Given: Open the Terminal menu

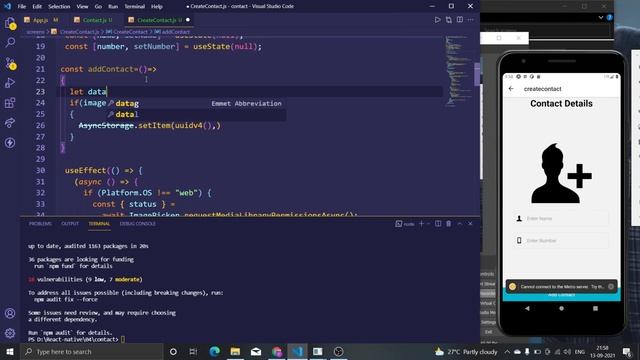Looking at the screenshot, I should (135, 6).
